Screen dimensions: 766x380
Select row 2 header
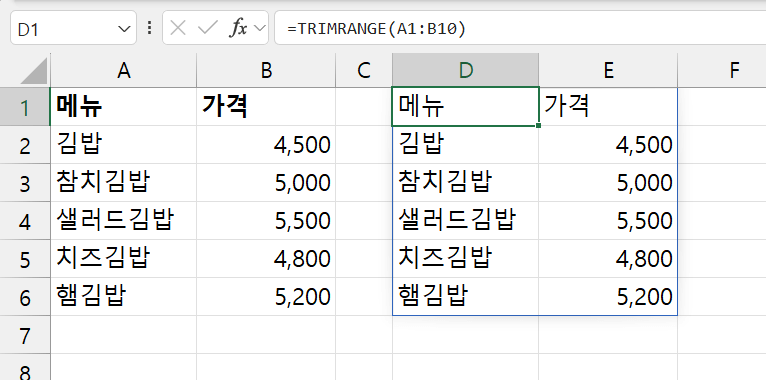point(25,145)
